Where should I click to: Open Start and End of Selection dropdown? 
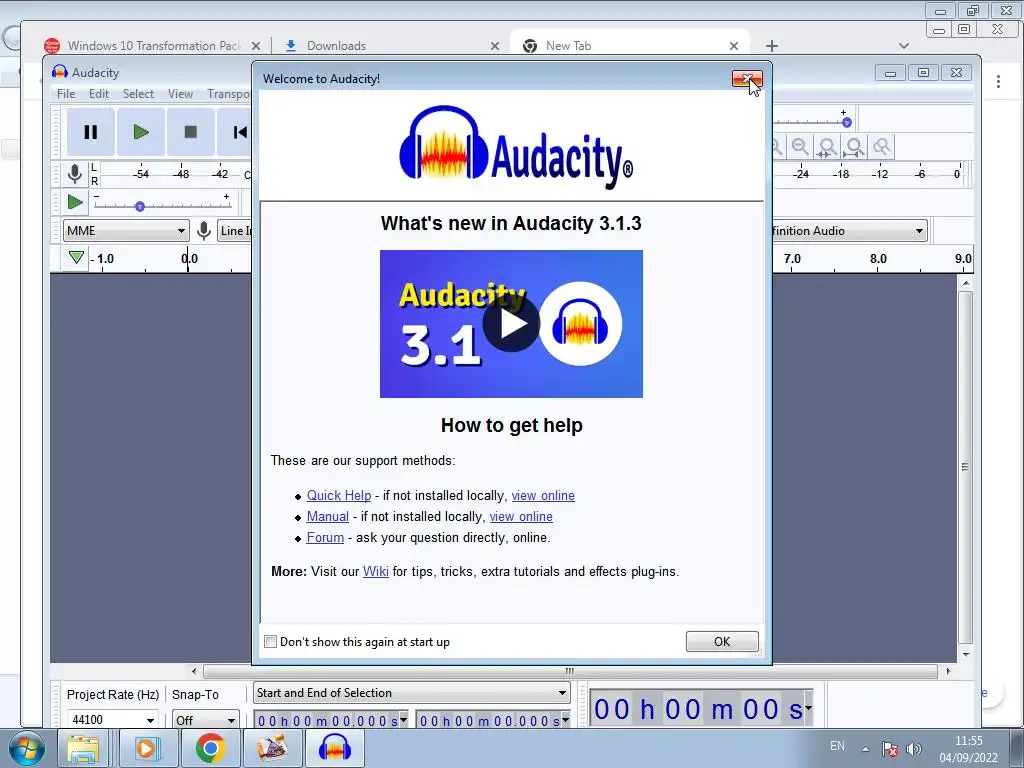point(411,693)
